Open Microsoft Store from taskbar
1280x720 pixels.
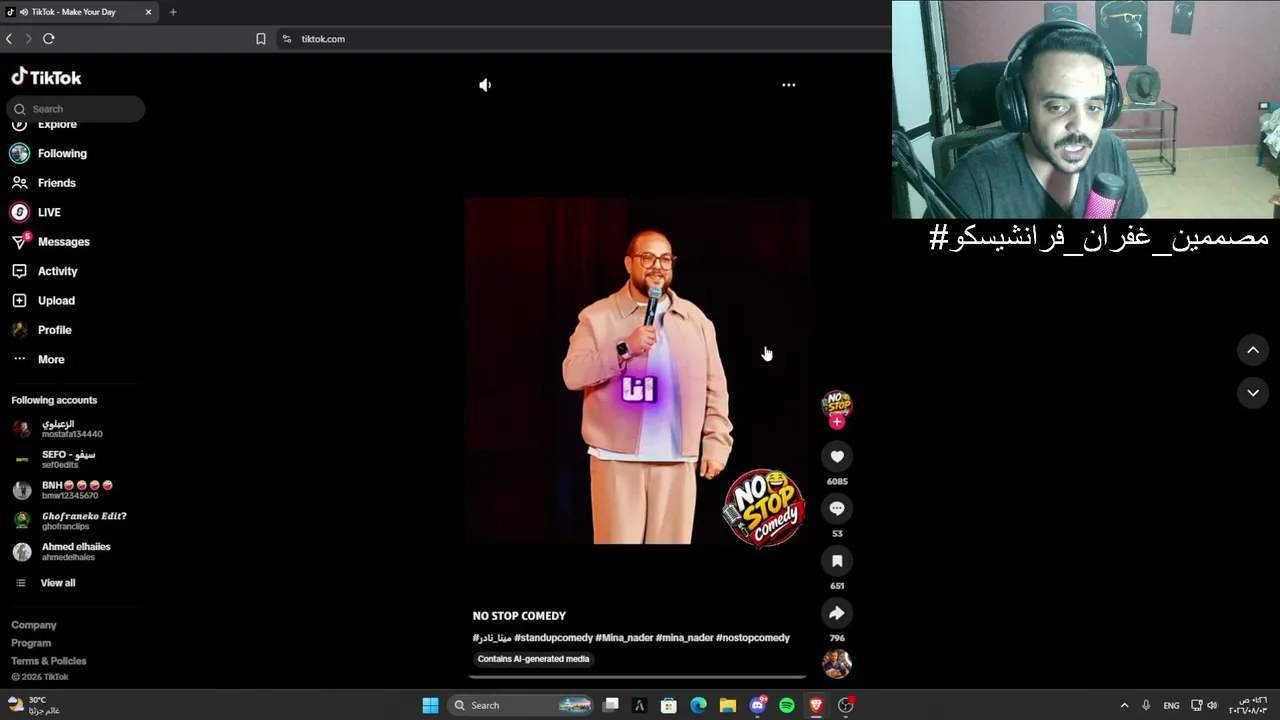[669, 705]
